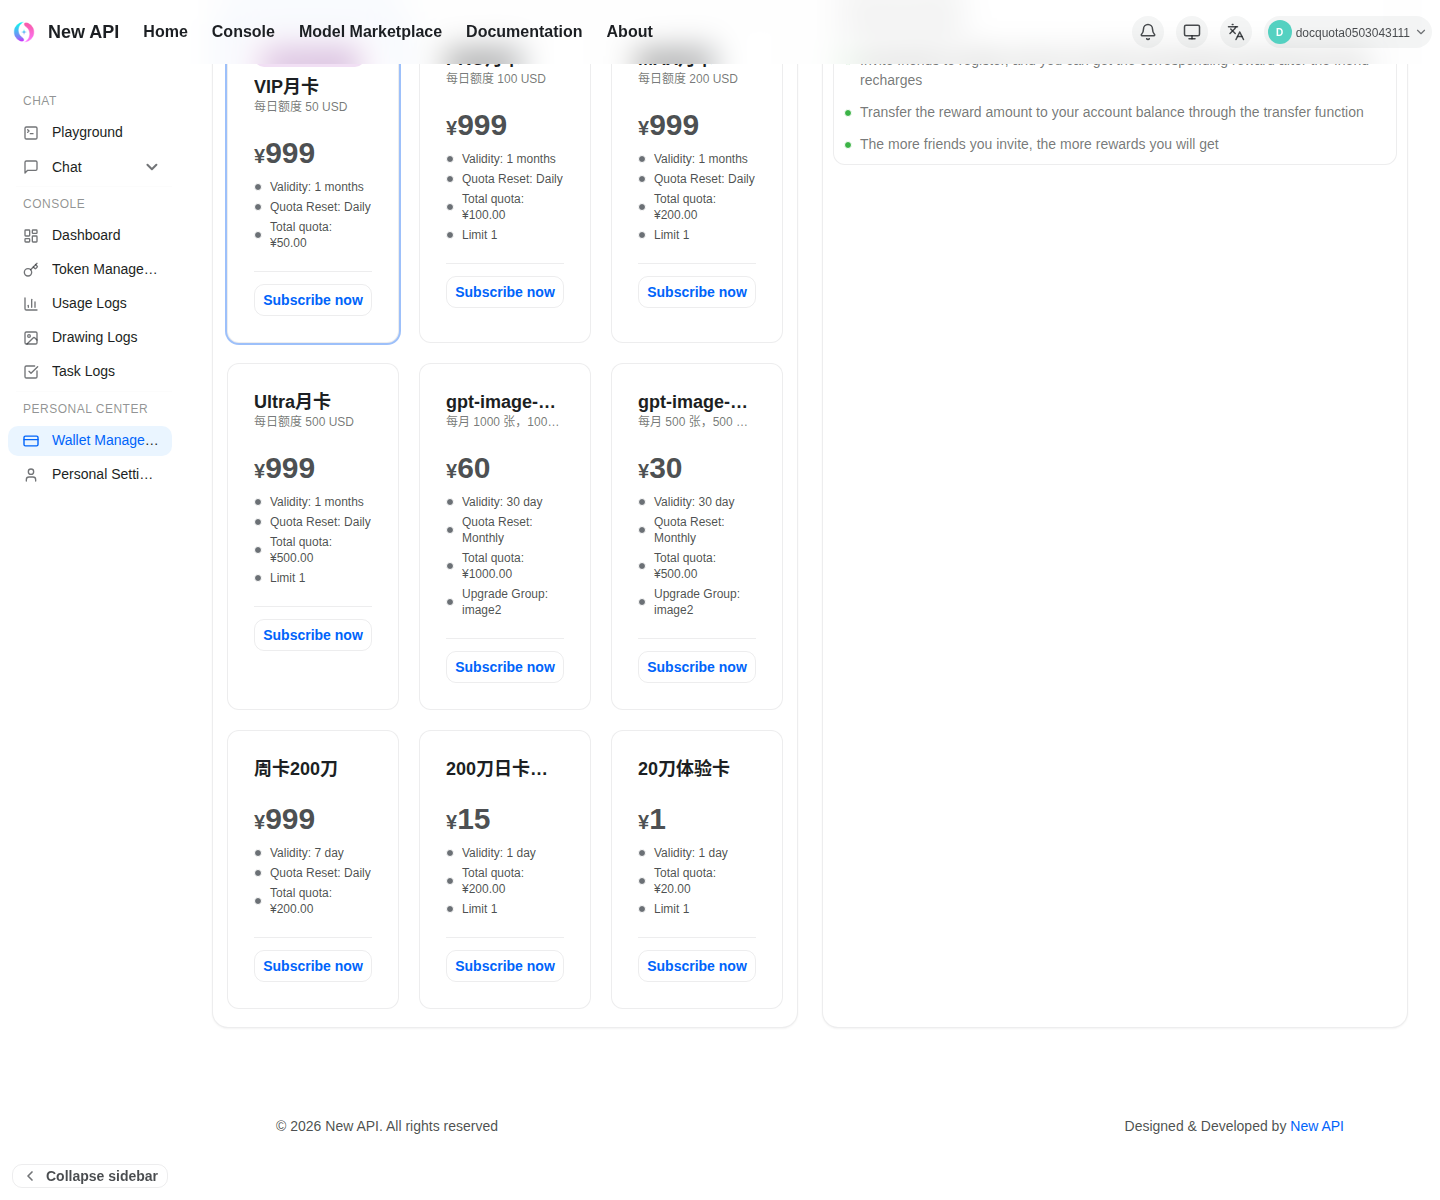Click the ¥30 price text
This screenshot has width=1440, height=1200.
pos(660,468)
